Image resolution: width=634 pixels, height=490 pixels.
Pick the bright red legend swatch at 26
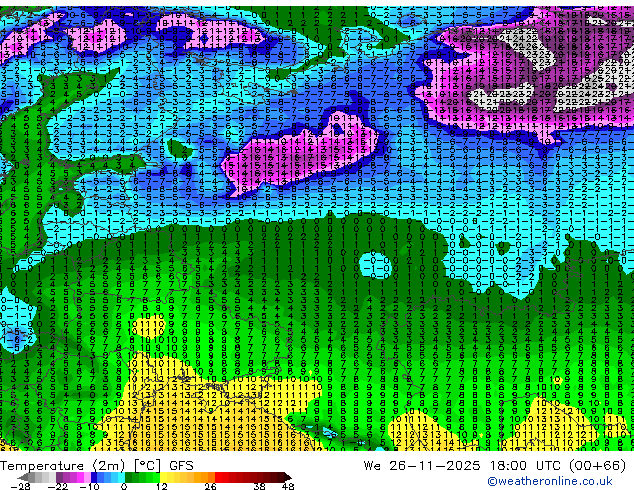point(218,477)
